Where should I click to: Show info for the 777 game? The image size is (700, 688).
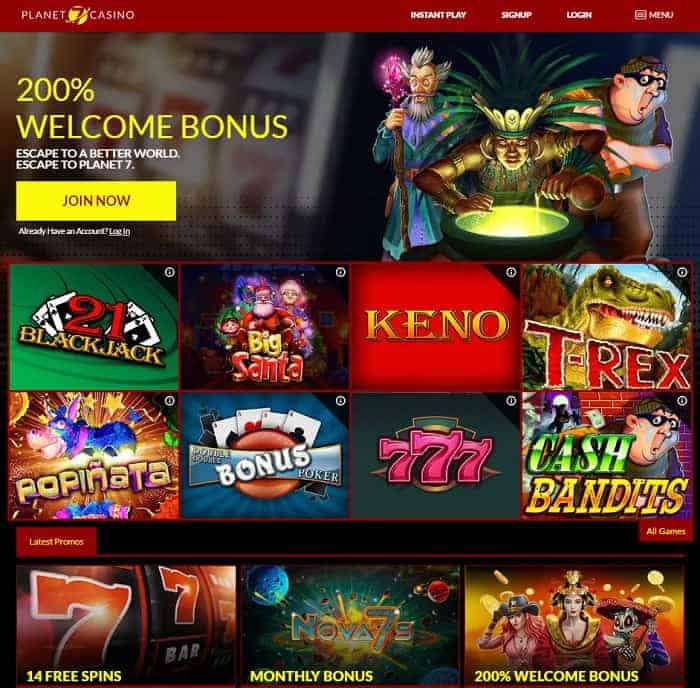[x=511, y=401]
